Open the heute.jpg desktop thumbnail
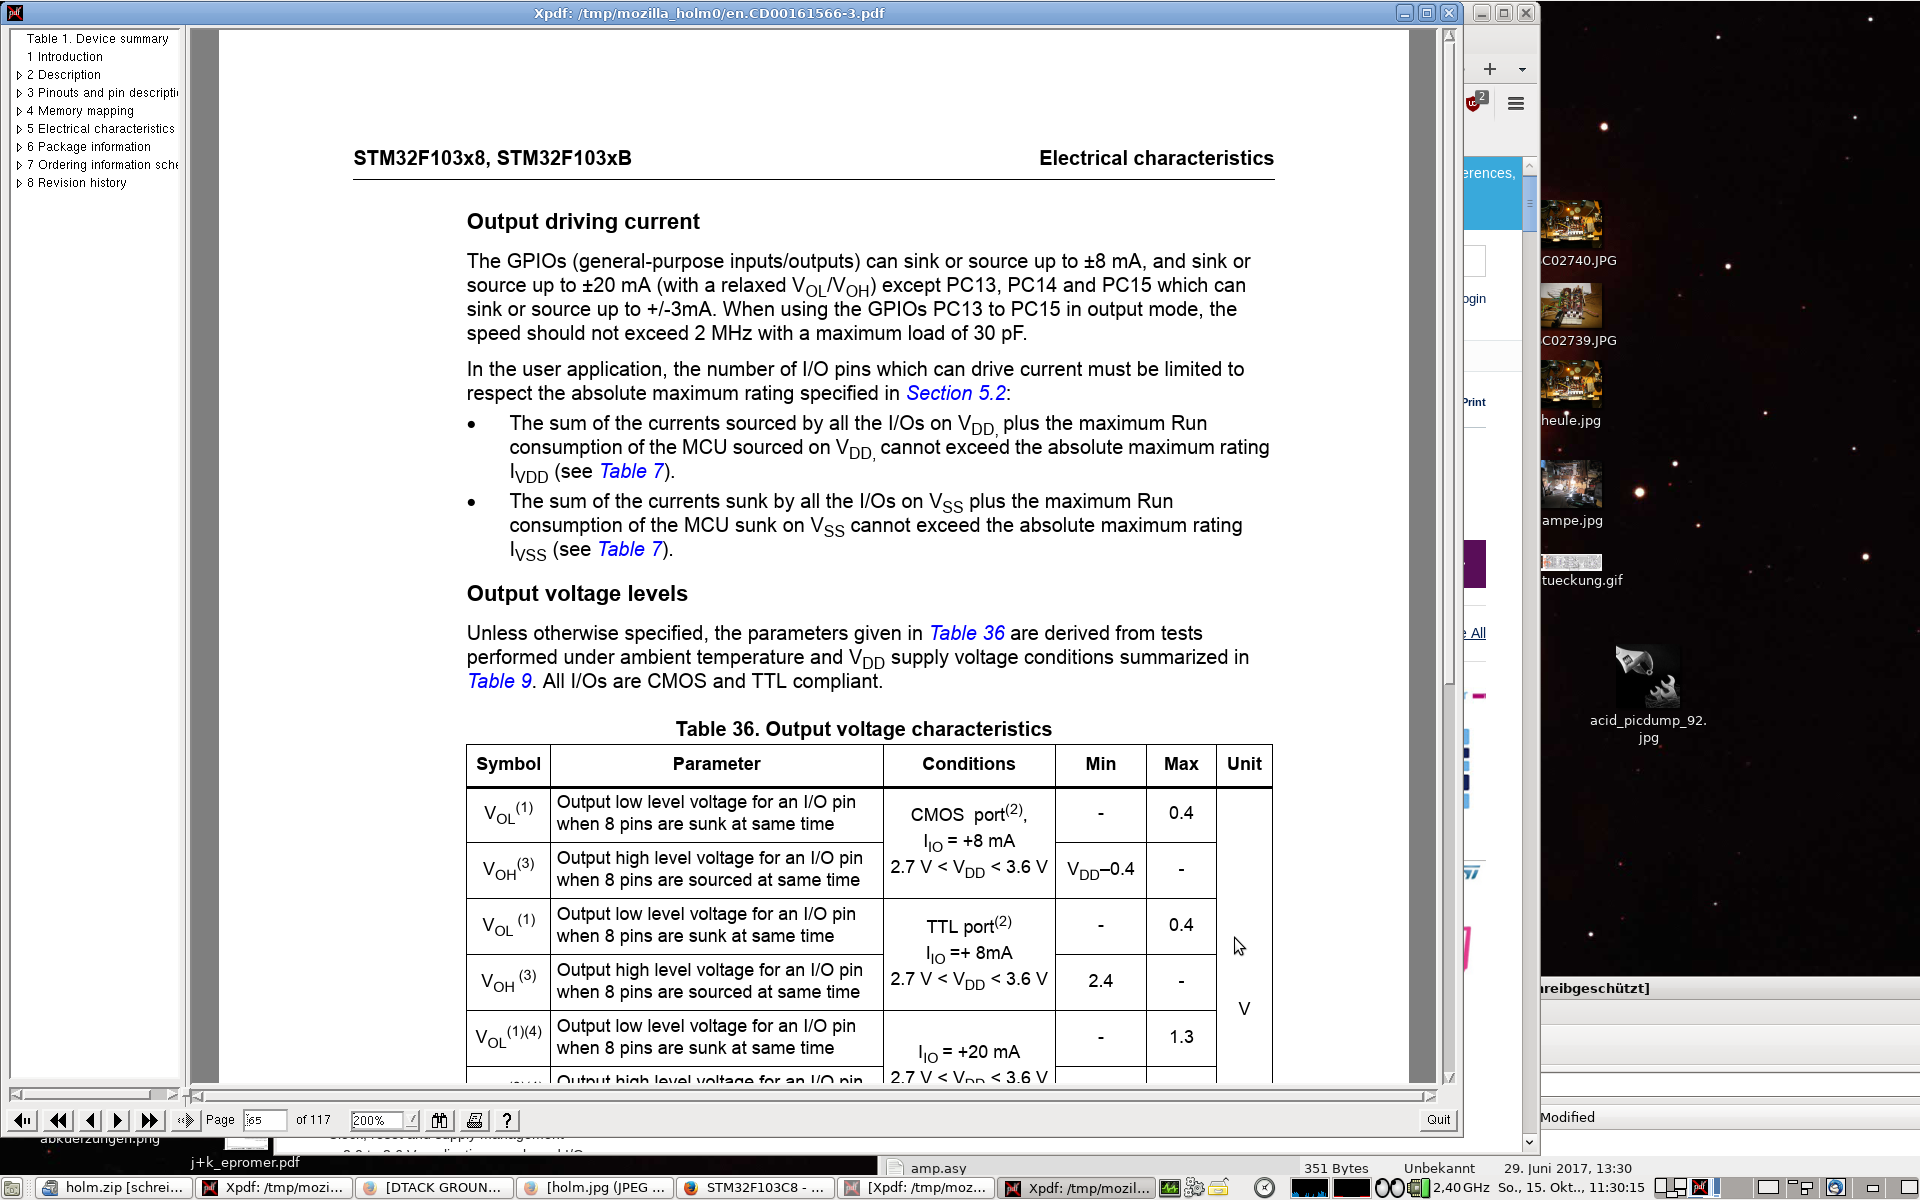Viewport: 1920px width, 1200px height. [x=1571, y=384]
